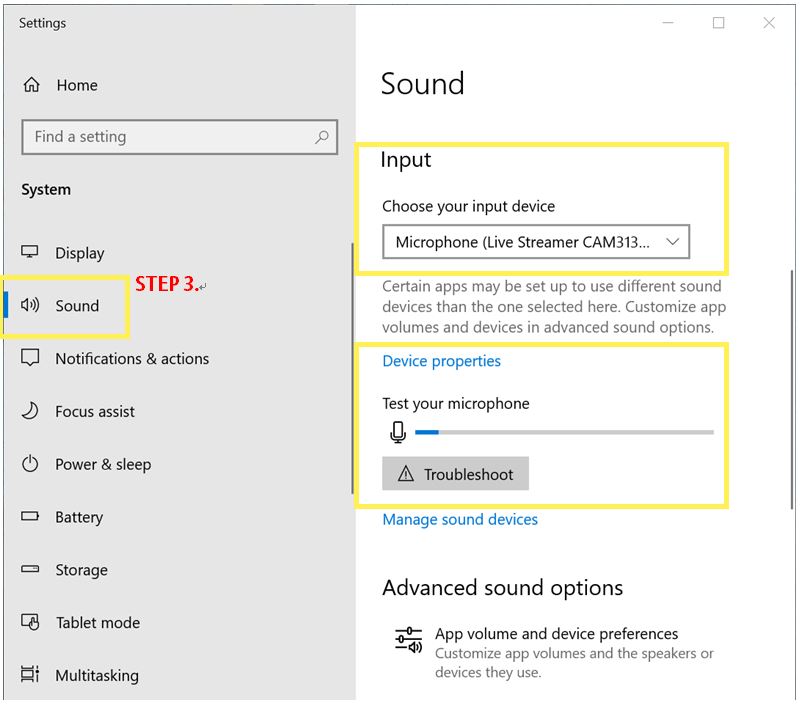This screenshot has width=801, height=709.
Task: Click the Settings window title text
Action: tap(42, 23)
